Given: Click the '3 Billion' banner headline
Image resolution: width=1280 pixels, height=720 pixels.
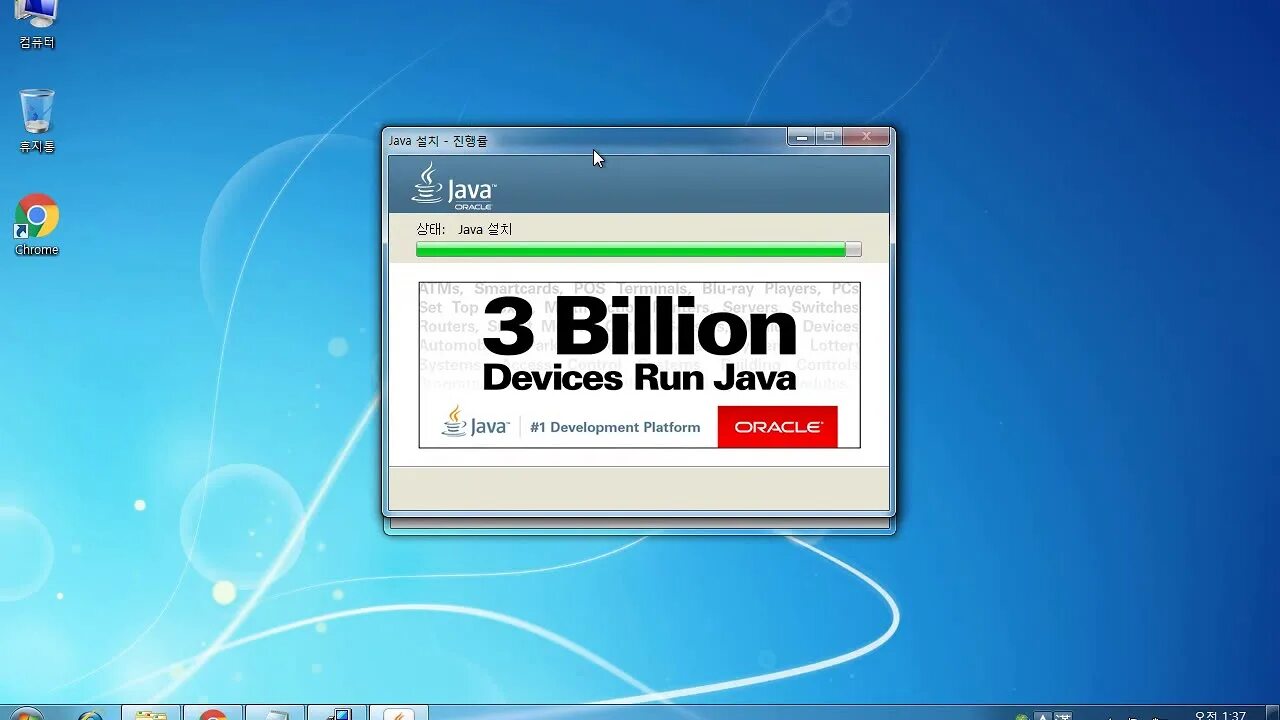Looking at the screenshot, I should (639, 326).
